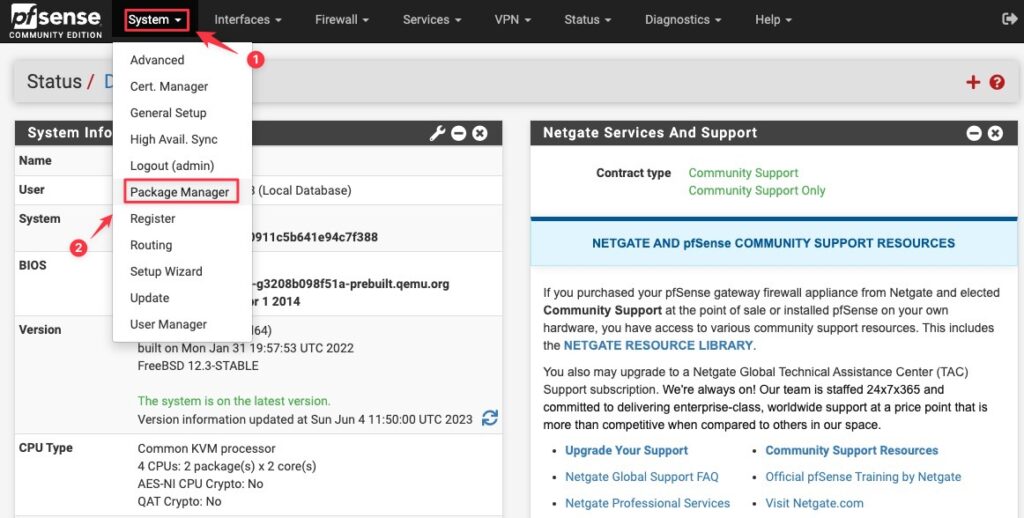
Task: Select Update in the System menu
Action: click(x=150, y=298)
